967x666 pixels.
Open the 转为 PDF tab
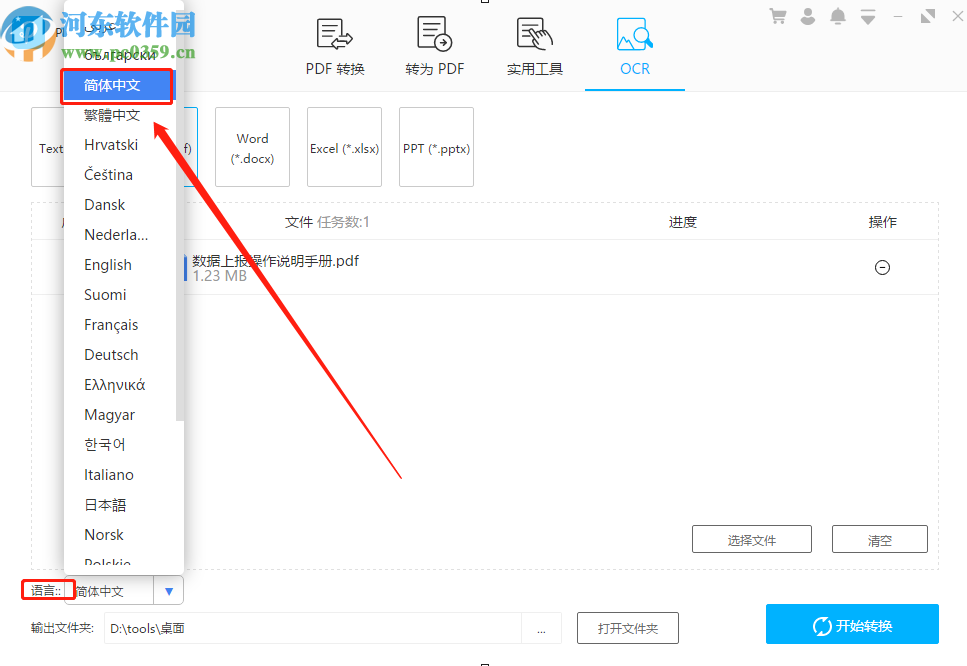[x=435, y=47]
